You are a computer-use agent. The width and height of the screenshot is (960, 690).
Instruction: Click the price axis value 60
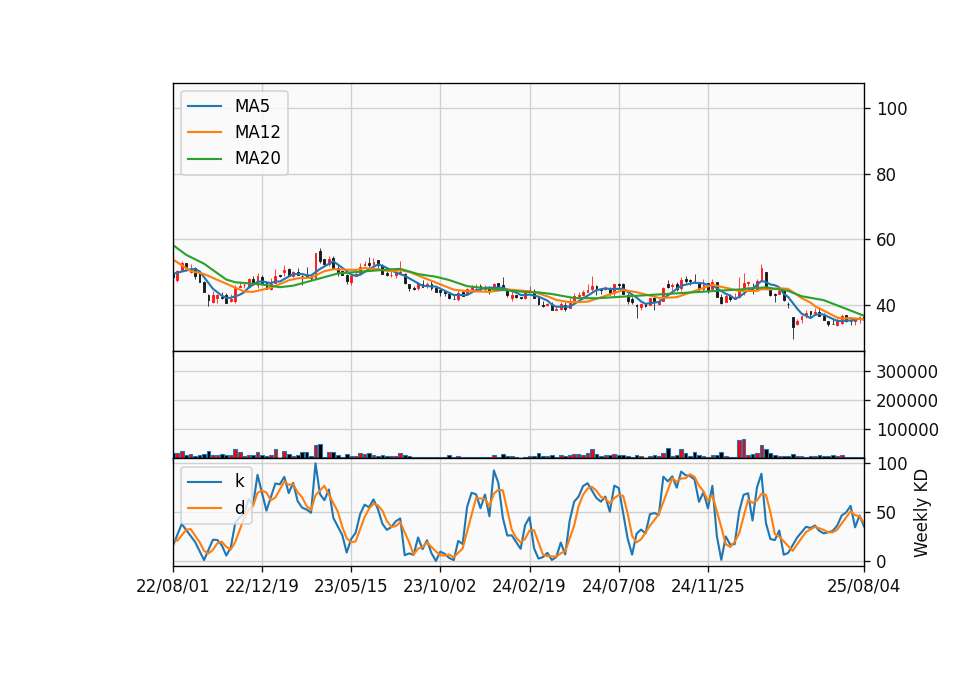click(886, 240)
